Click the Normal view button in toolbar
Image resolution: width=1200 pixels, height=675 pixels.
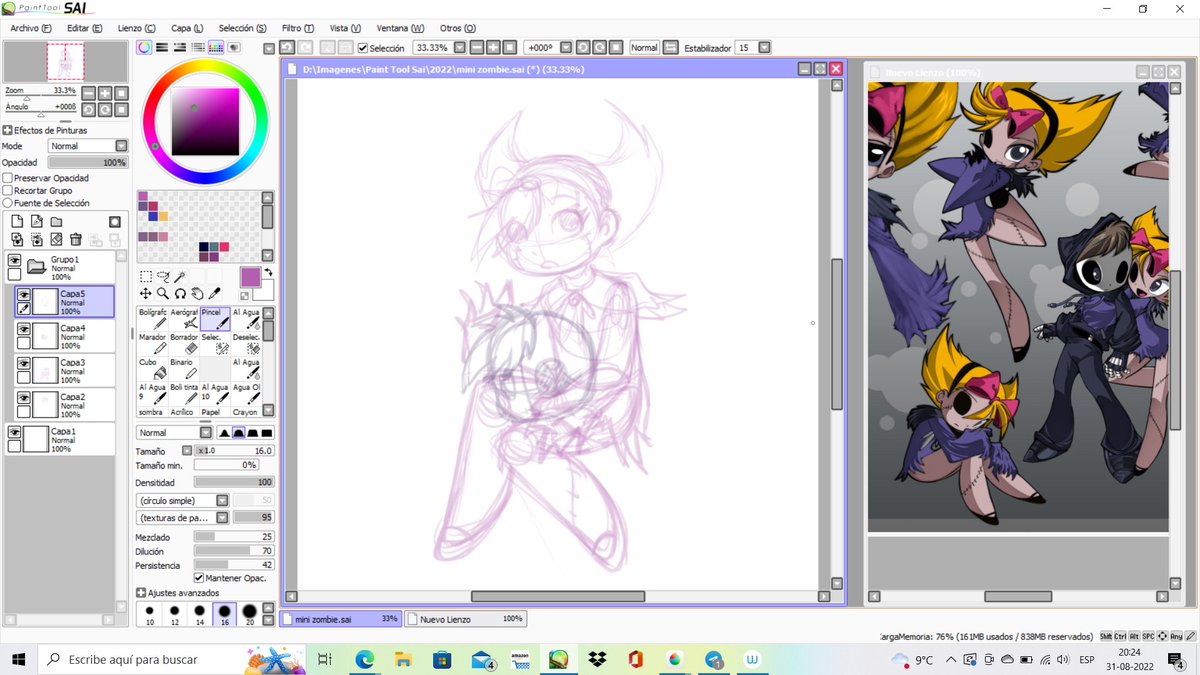click(x=644, y=47)
